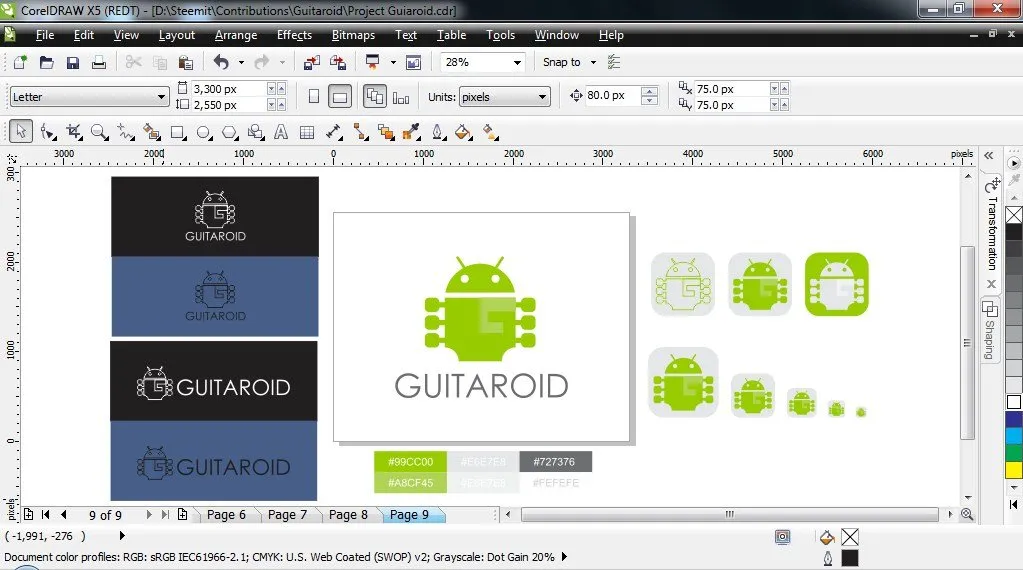Choose the Crop tool
The height and width of the screenshot is (570, 1023).
(x=74, y=132)
